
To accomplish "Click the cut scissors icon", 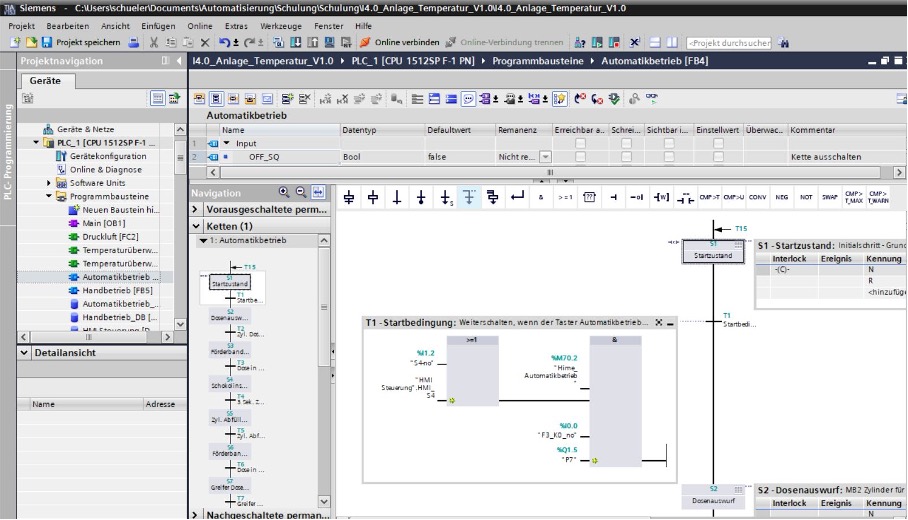I will pyautogui.click(x=154, y=43).
